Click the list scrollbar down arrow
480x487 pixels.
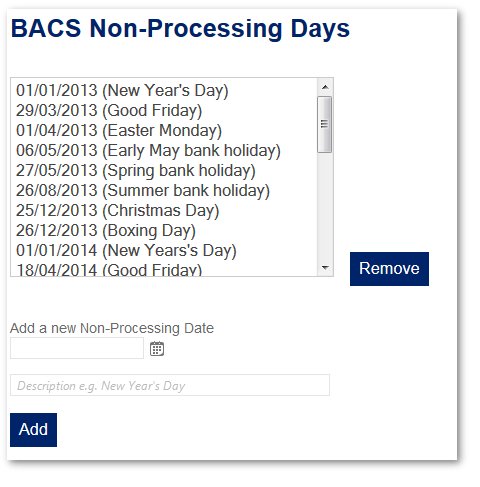[325, 268]
